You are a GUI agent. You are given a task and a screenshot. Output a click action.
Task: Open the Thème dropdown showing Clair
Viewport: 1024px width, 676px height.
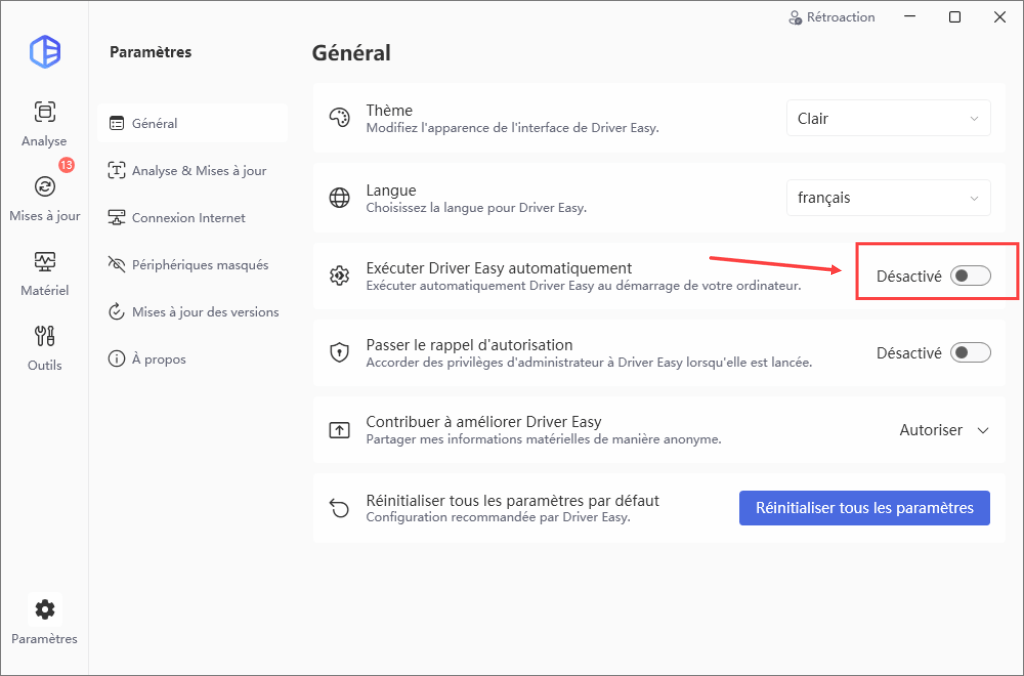888,118
